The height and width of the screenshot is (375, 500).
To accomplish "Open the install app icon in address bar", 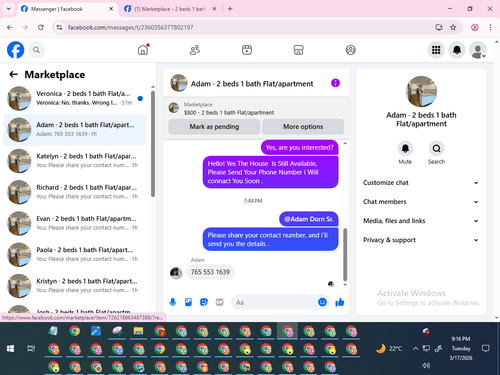I will 439,27.
